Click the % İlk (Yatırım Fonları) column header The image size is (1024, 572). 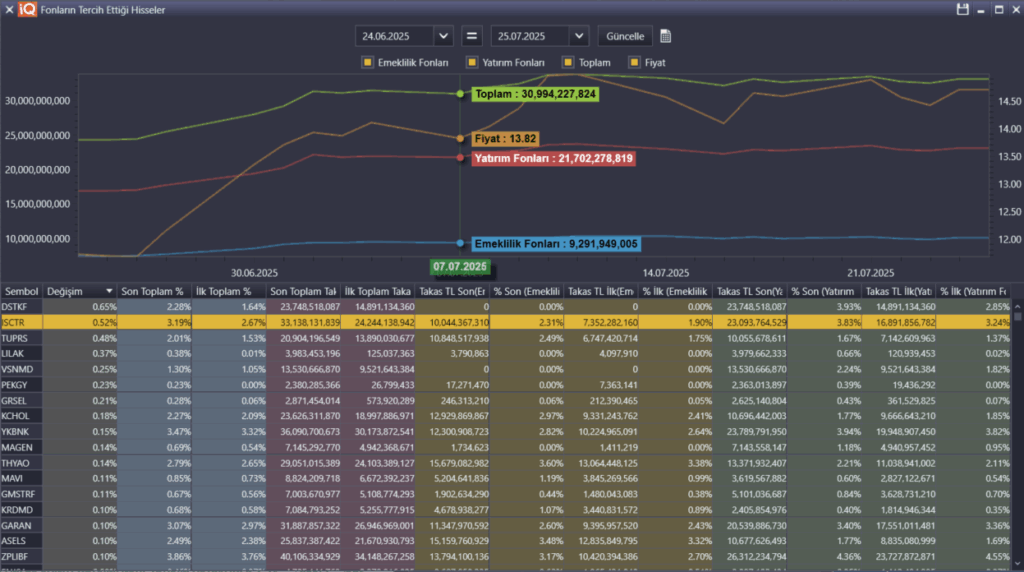[x=973, y=291]
